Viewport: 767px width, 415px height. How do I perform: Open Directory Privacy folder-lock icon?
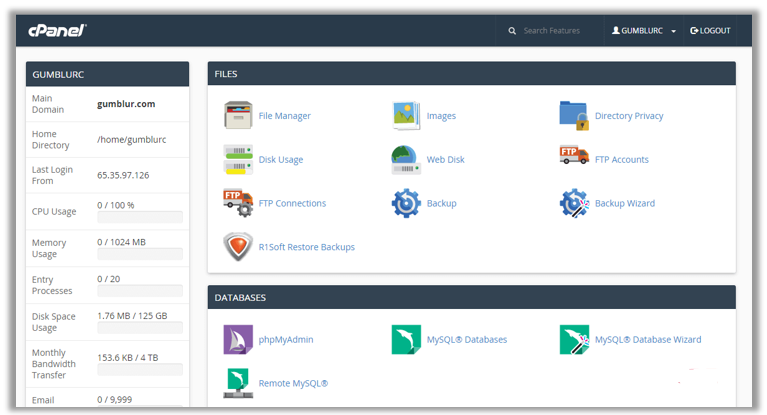[574, 115]
